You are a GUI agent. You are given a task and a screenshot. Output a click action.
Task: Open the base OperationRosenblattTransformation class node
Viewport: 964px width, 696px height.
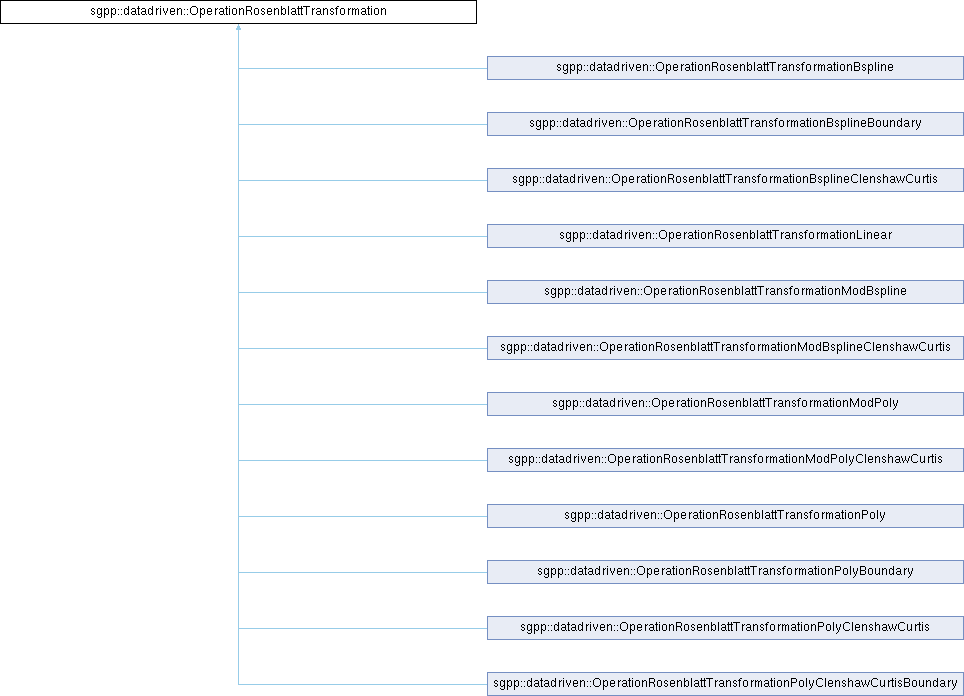(x=239, y=12)
